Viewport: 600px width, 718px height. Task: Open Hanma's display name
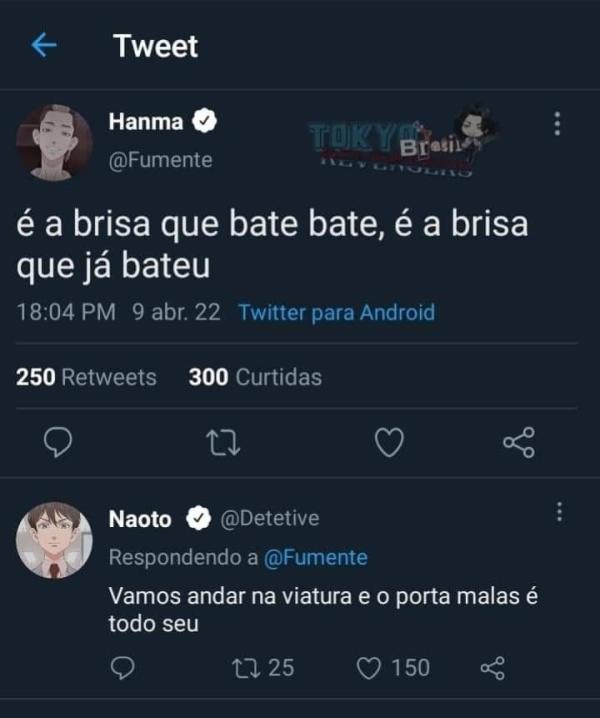[x=146, y=122]
